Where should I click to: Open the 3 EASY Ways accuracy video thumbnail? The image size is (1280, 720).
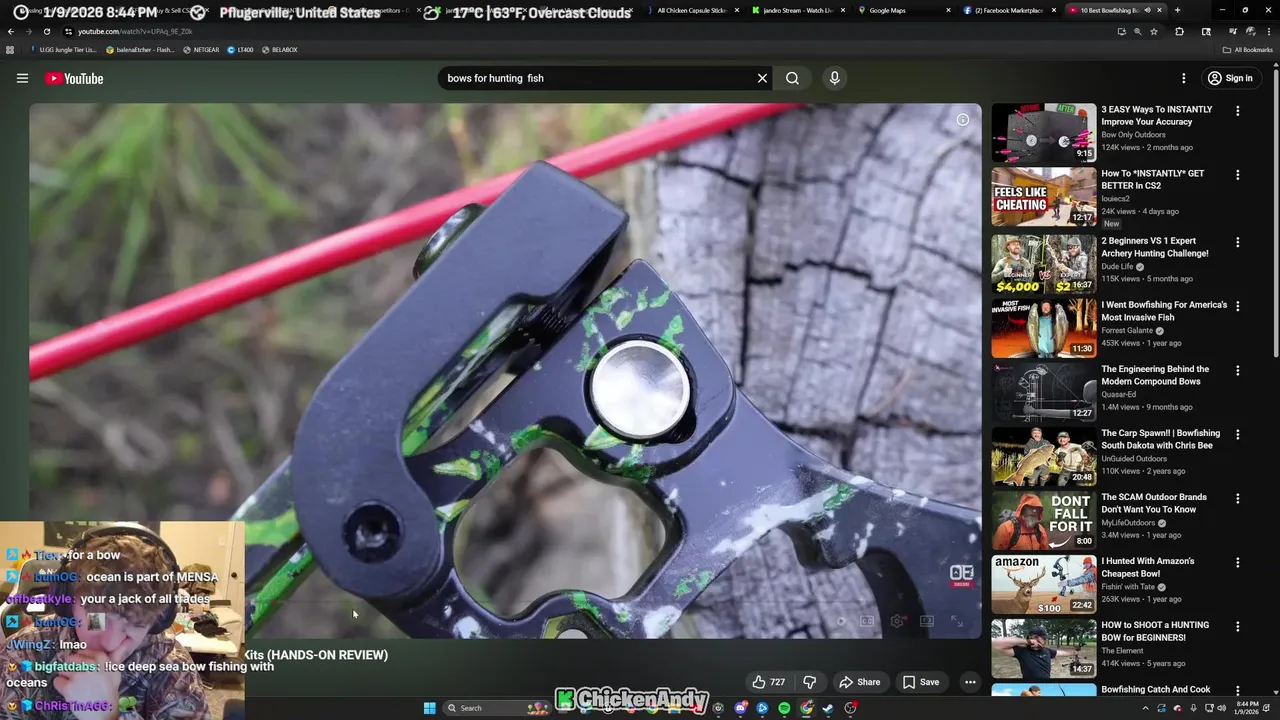[1044, 132]
